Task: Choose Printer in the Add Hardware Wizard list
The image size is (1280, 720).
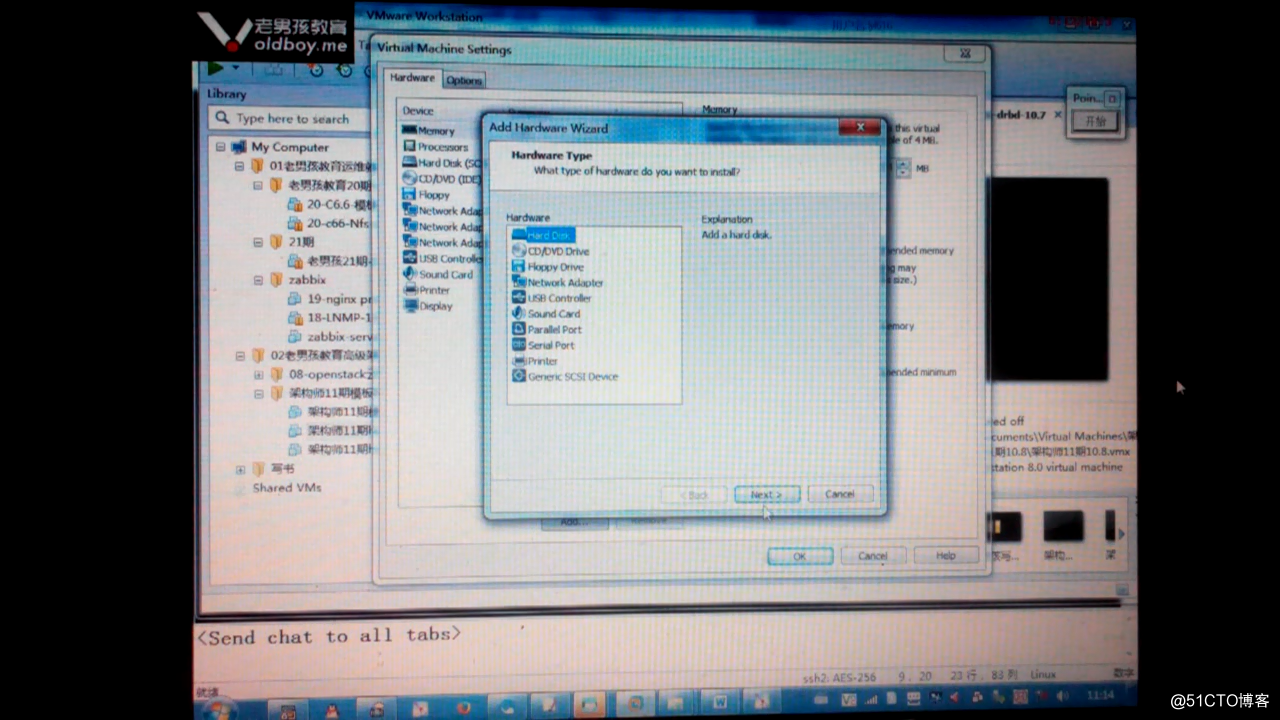Action: click(x=535, y=361)
